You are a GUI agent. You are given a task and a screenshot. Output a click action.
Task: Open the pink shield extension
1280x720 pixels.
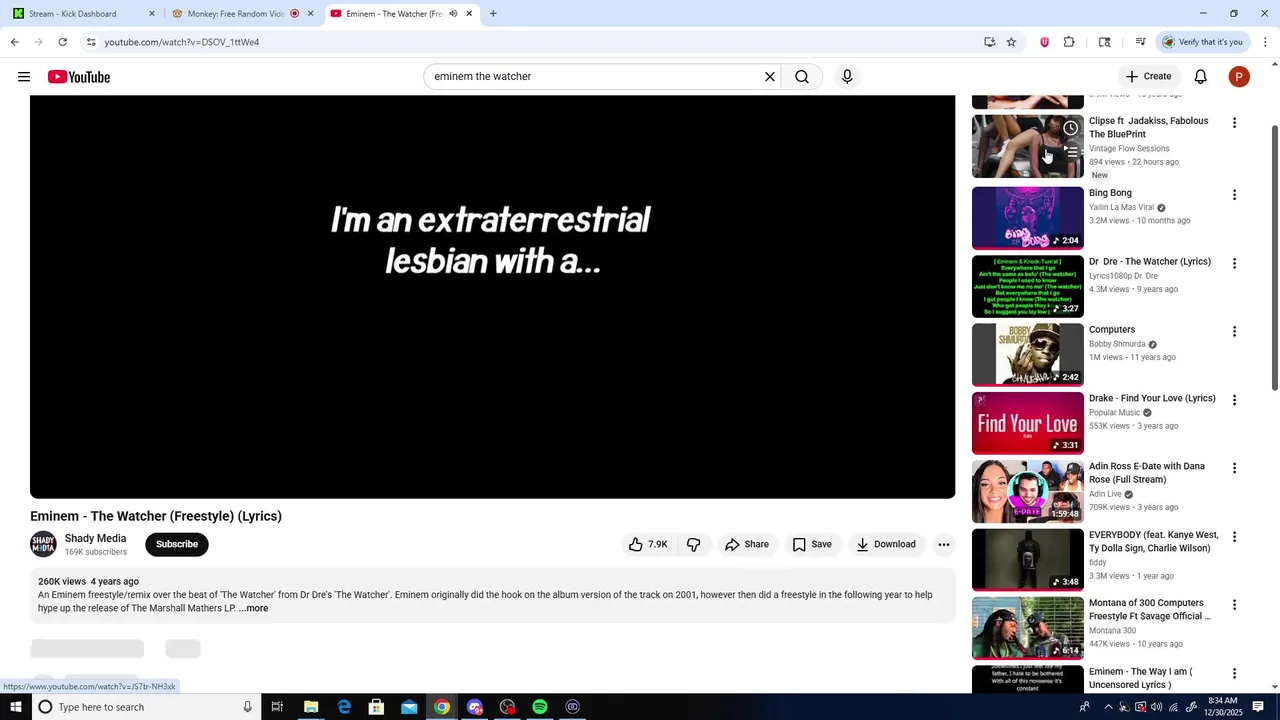[x=1045, y=42]
